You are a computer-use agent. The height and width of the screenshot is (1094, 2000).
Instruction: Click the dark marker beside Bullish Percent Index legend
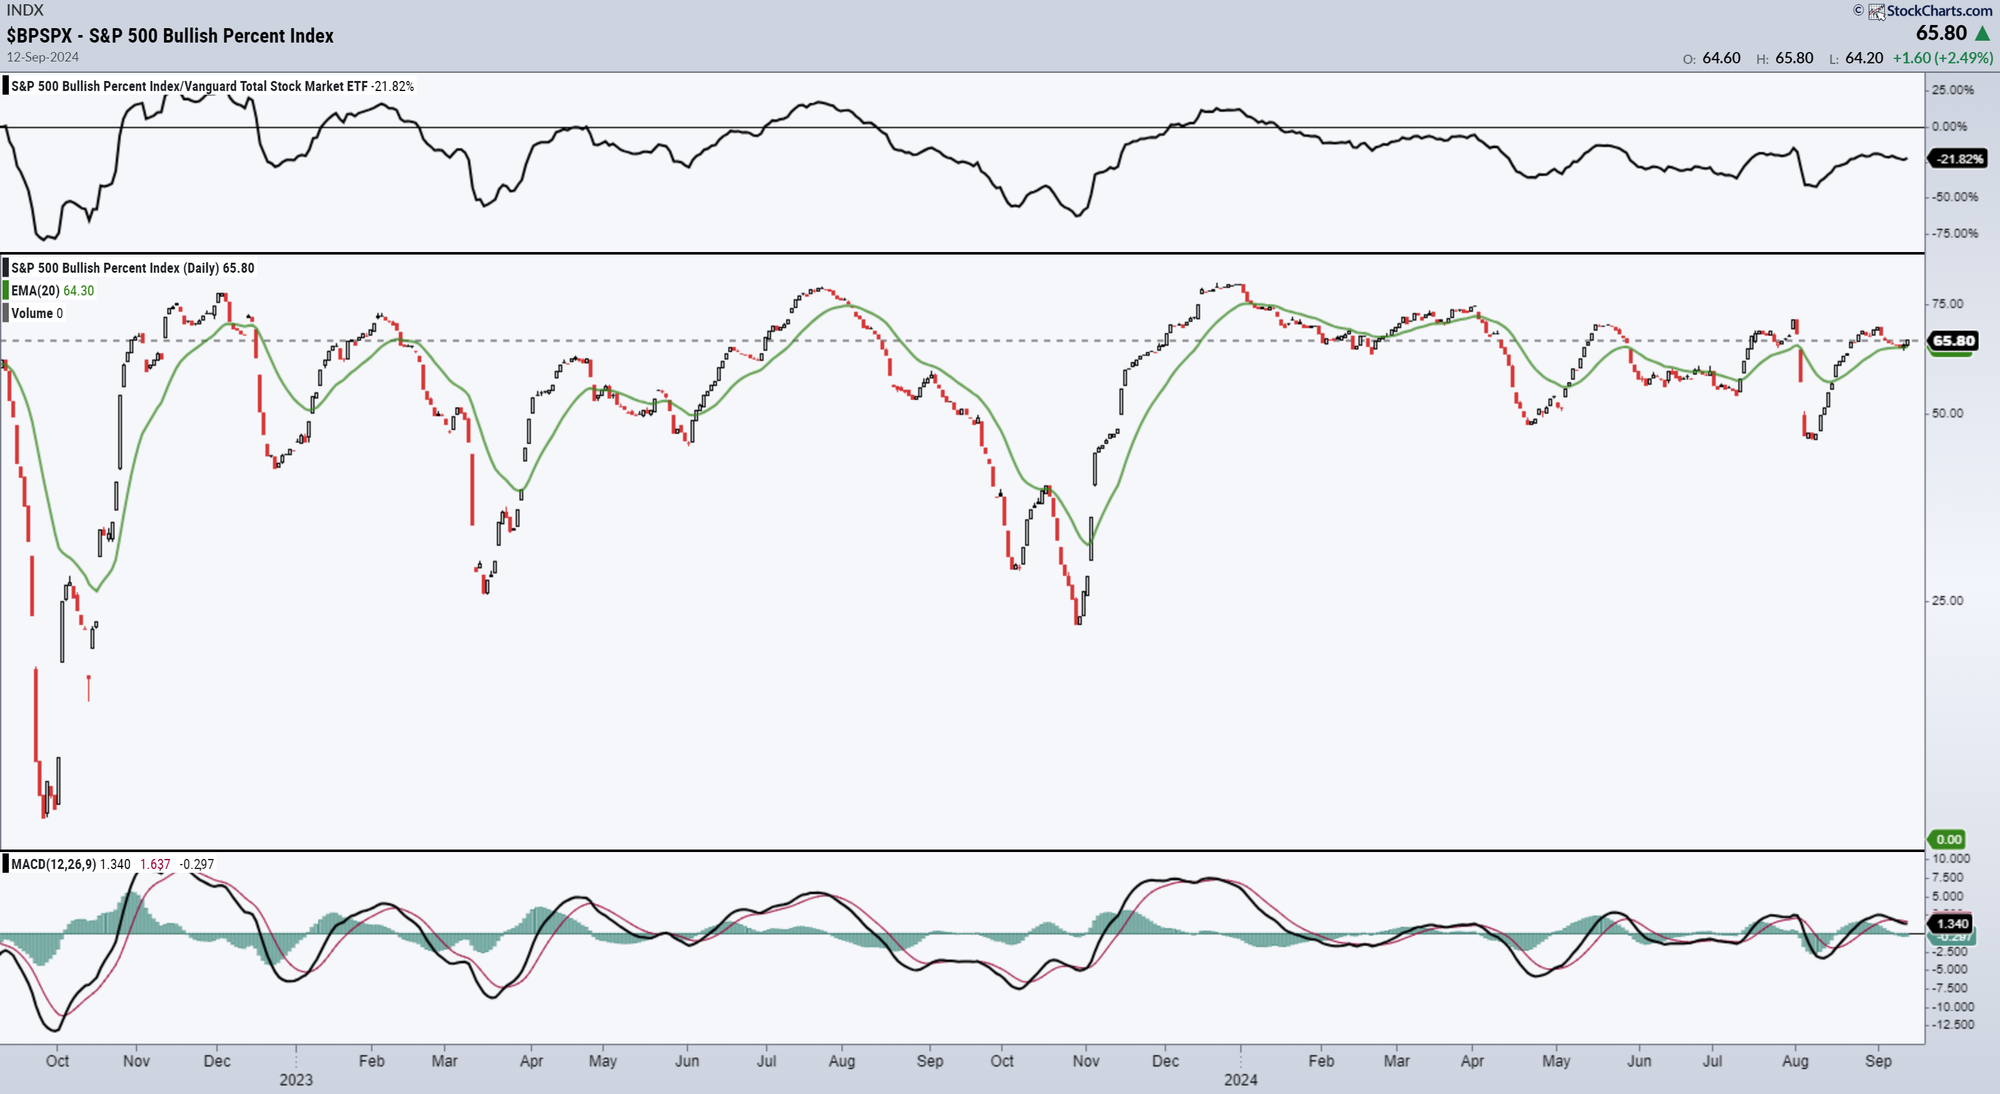click(8, 268)
